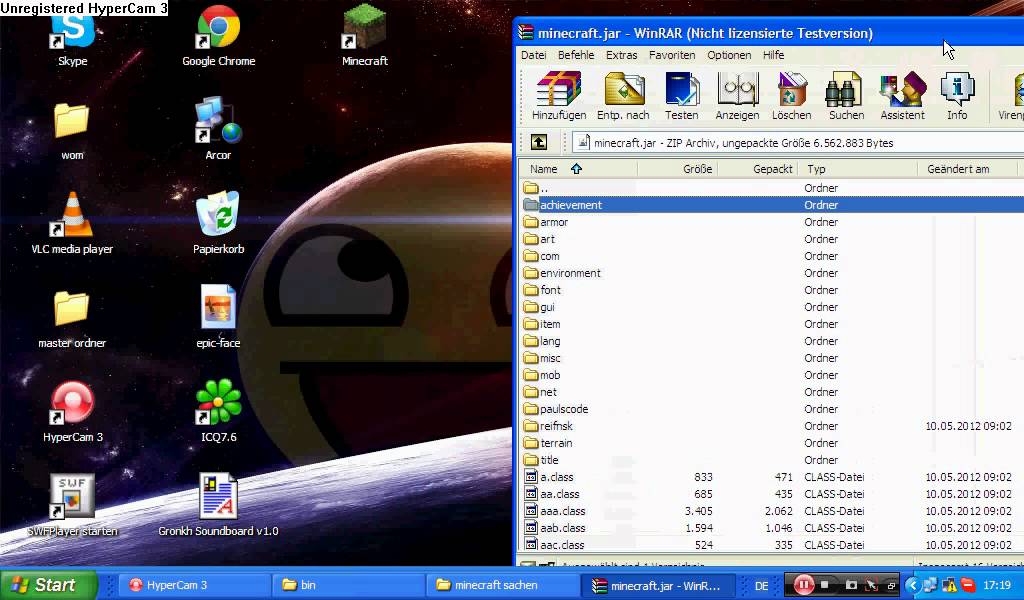Open the Optionen menu
1024x600 pixels.
(x=729, y=55)
